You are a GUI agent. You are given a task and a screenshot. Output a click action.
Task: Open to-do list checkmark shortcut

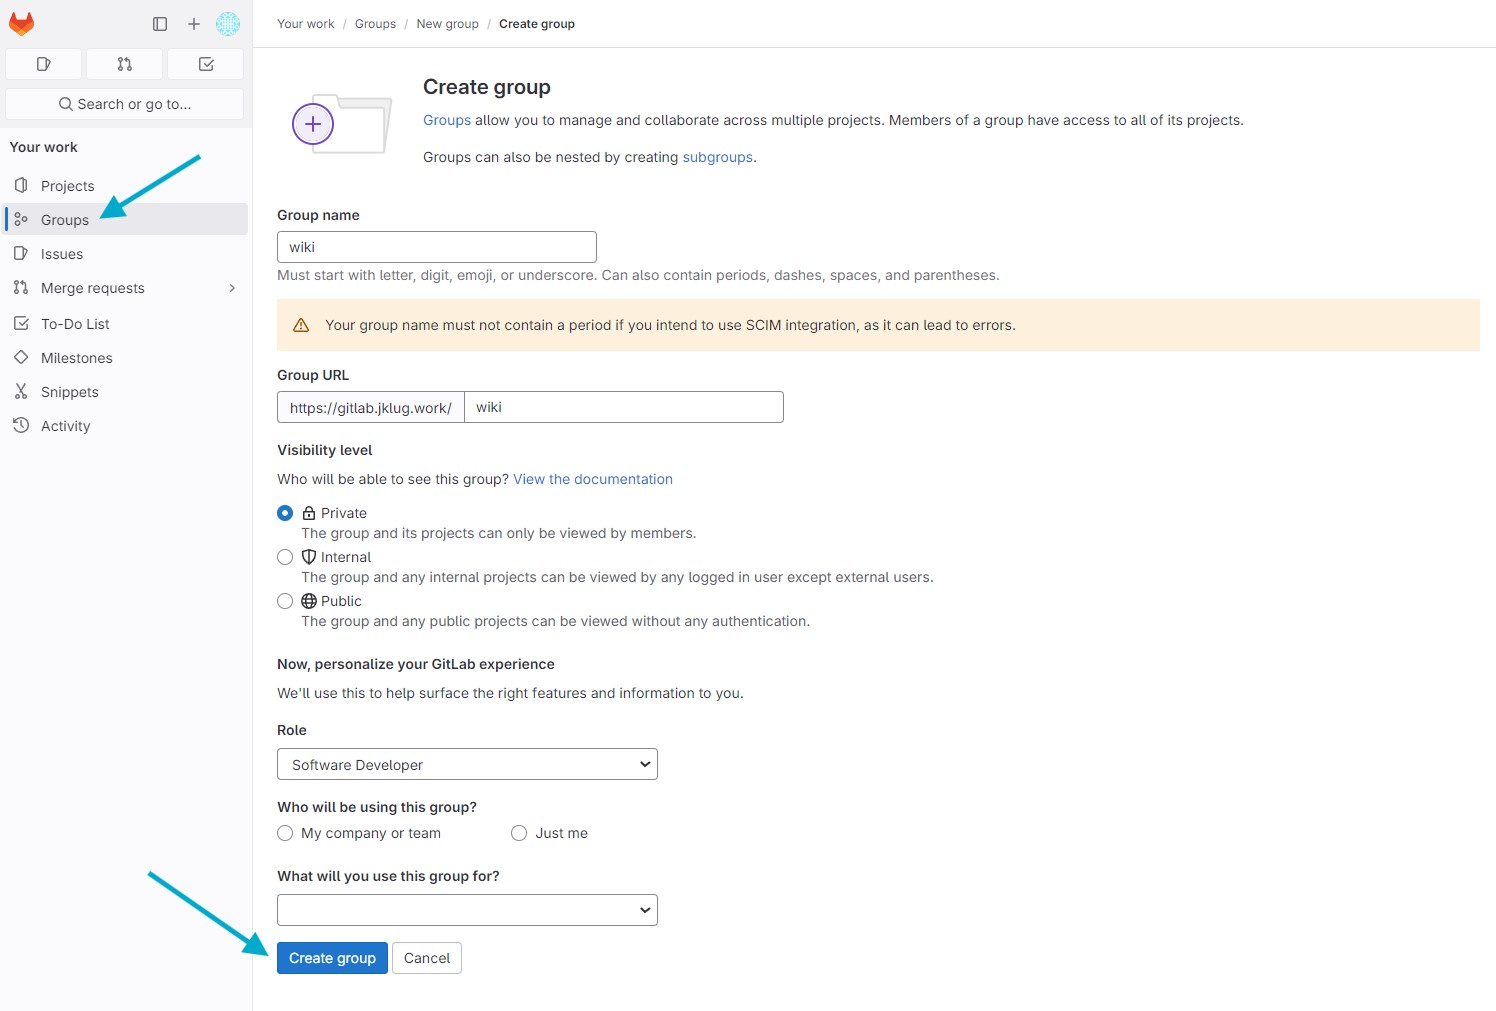point(206,64)
